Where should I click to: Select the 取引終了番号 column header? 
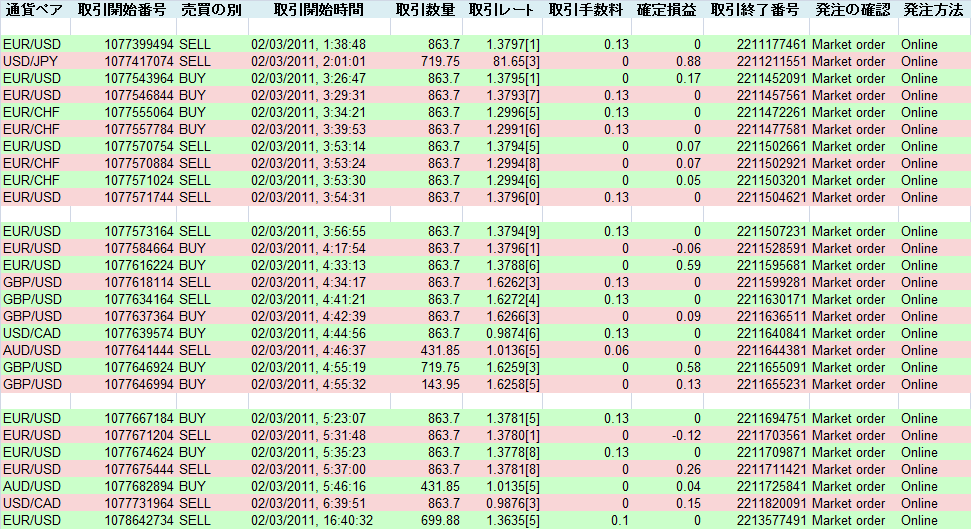754,10
